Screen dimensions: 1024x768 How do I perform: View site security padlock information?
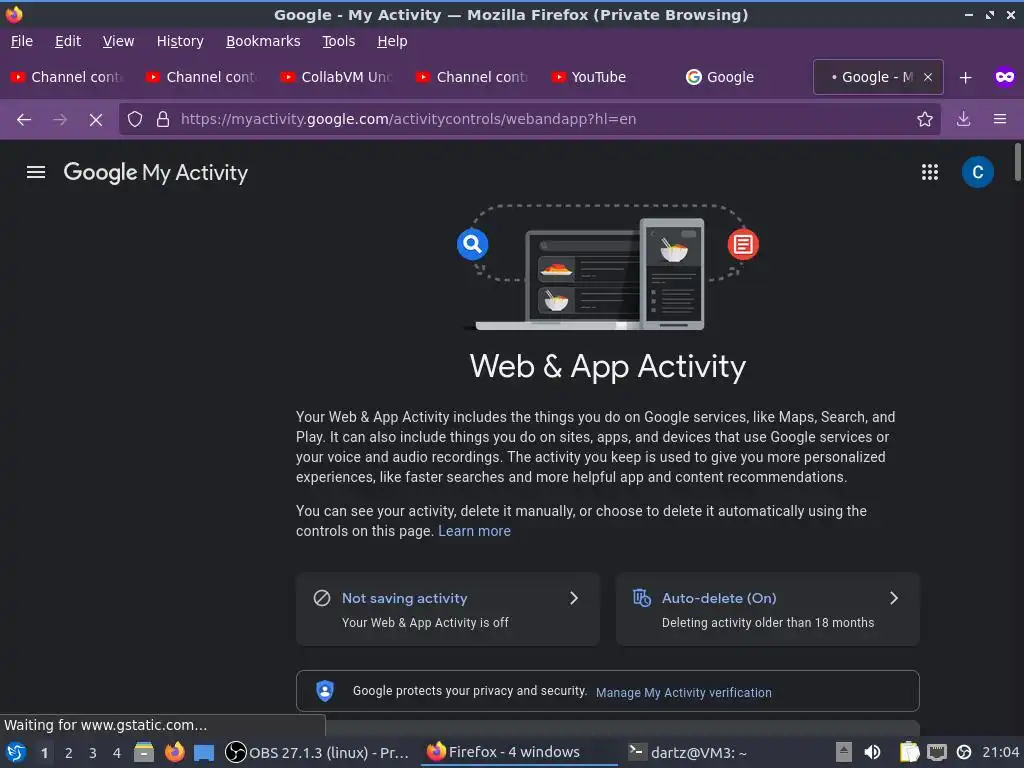pyautogui.click(x=163, y=120)
